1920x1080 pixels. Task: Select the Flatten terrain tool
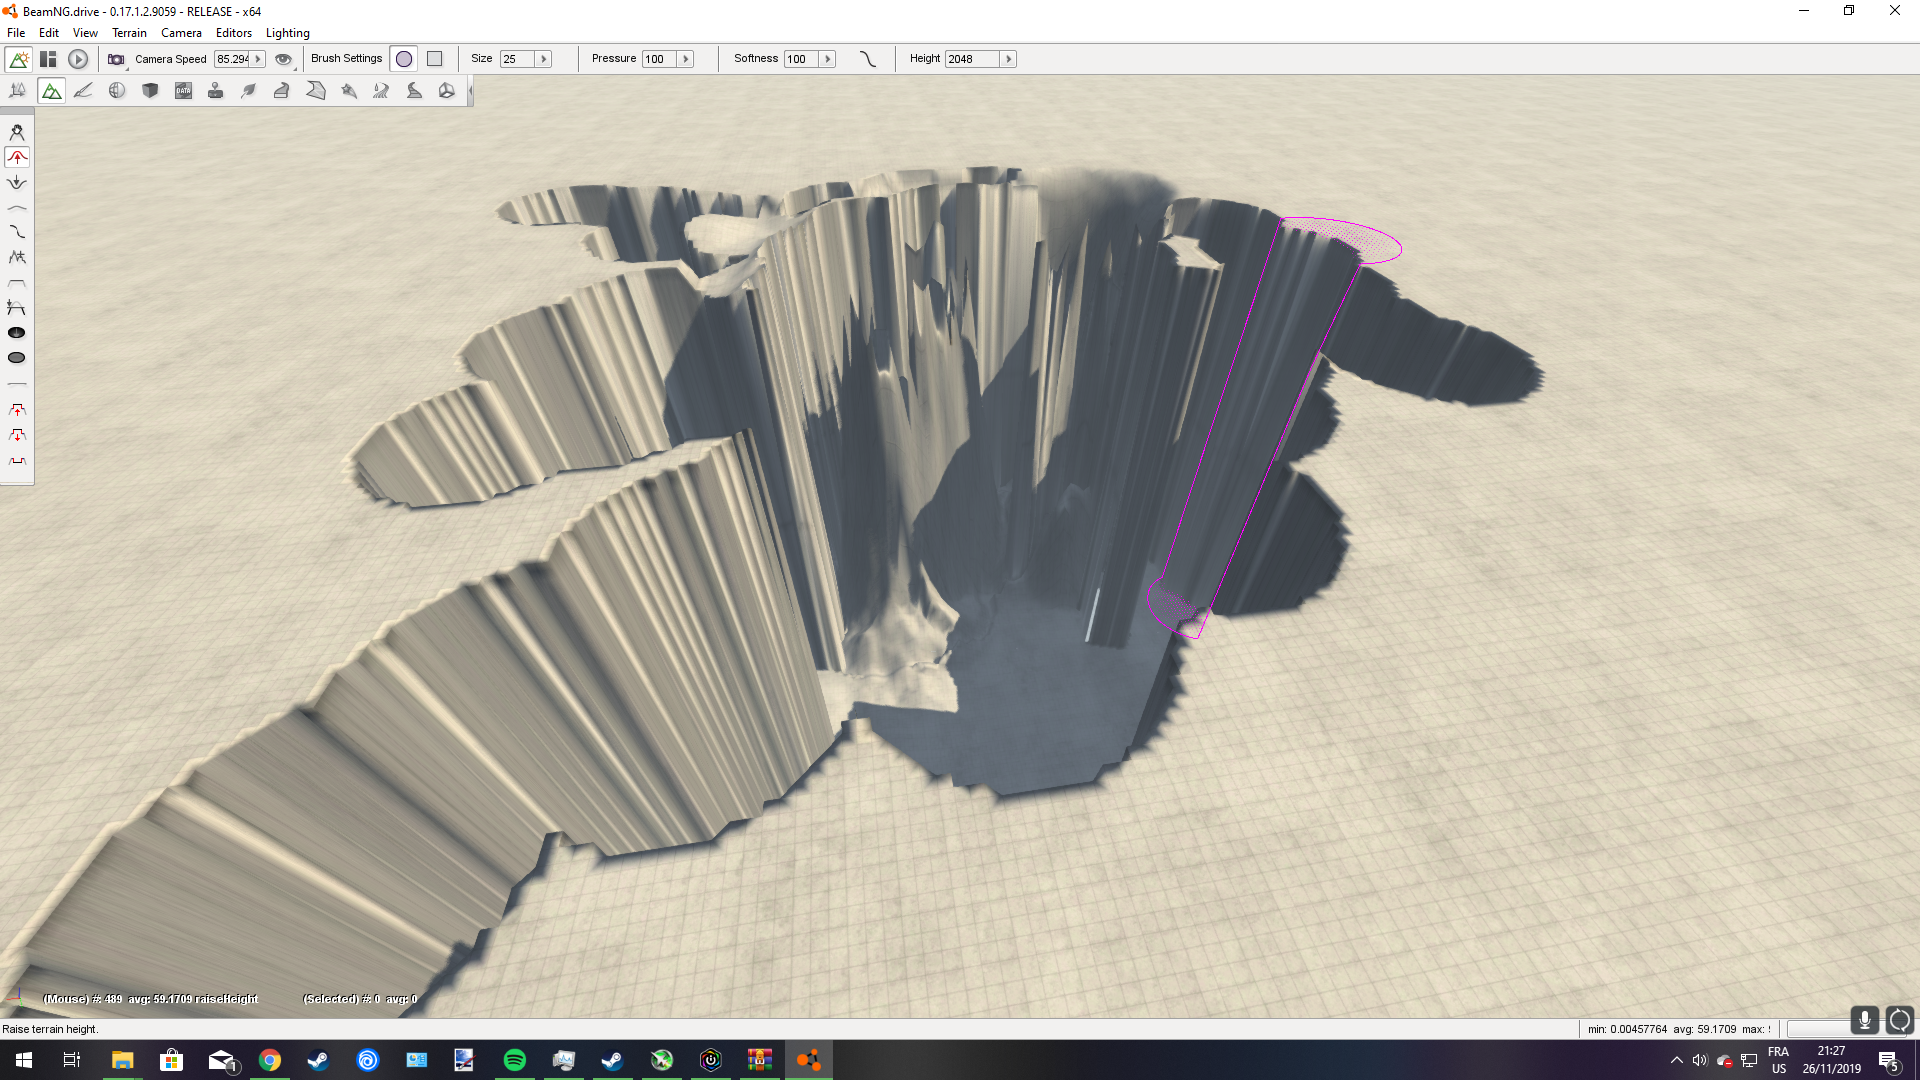17,283
